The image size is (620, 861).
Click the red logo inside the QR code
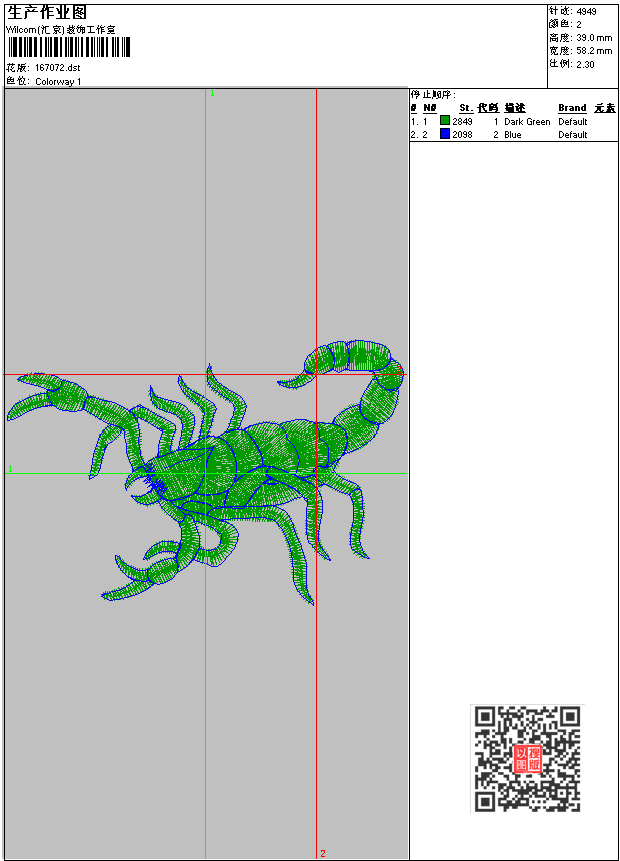click(527, 759)
